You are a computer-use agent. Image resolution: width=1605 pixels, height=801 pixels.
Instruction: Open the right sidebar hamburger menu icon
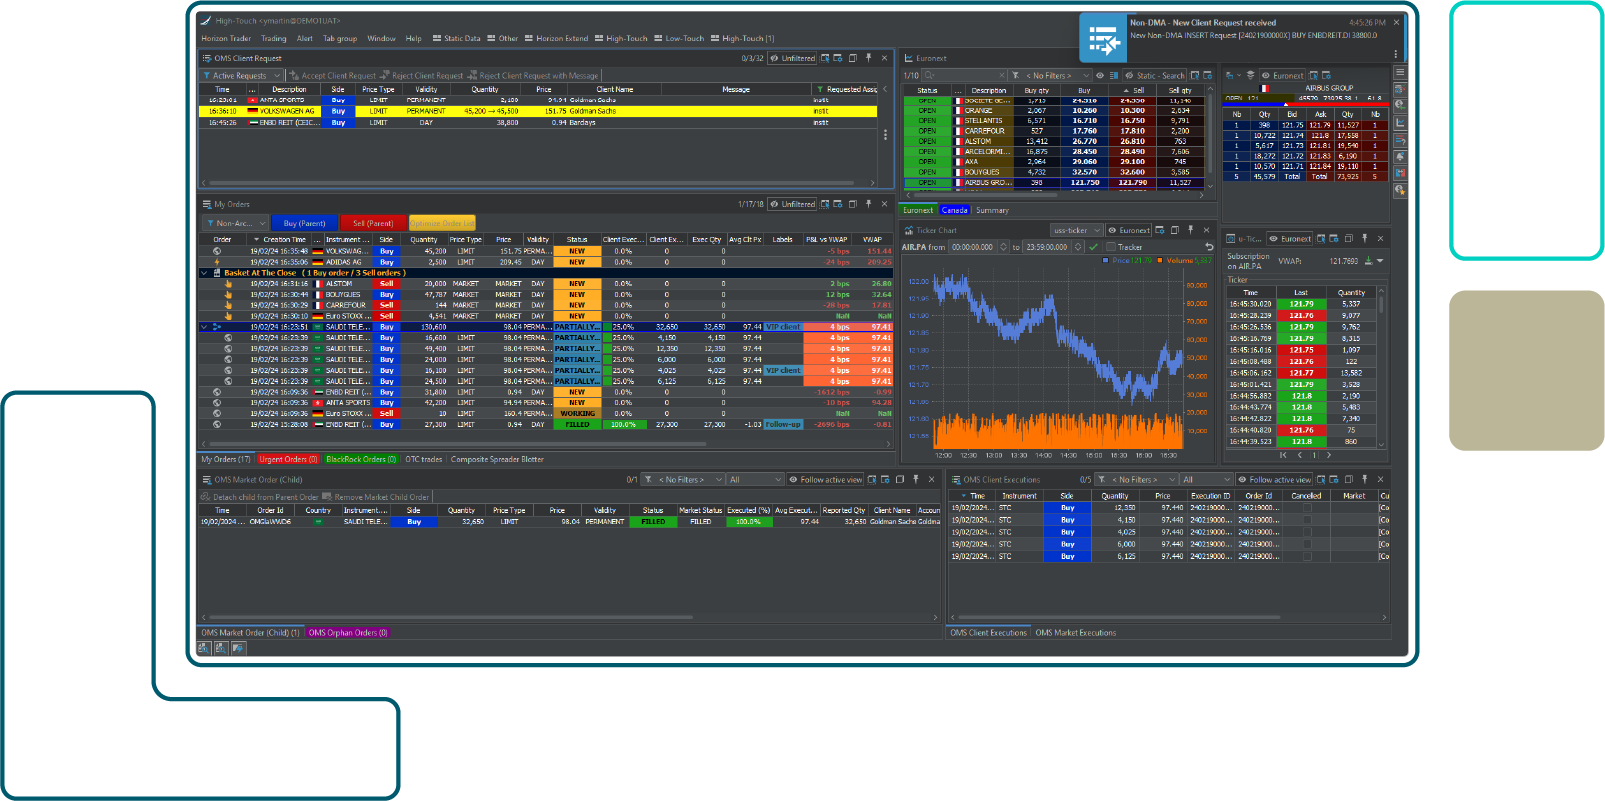[x=1400, y=72]
